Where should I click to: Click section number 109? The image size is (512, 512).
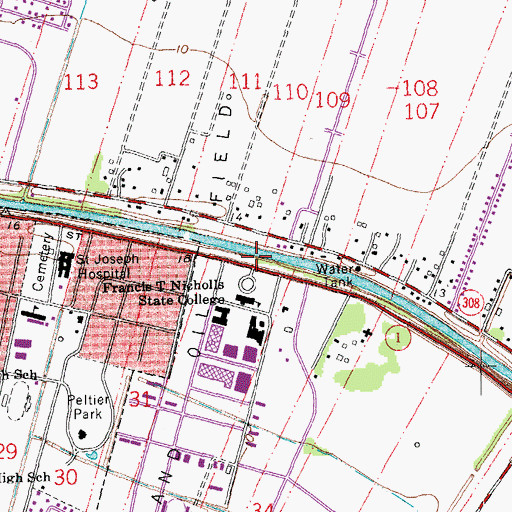[333, 99]
